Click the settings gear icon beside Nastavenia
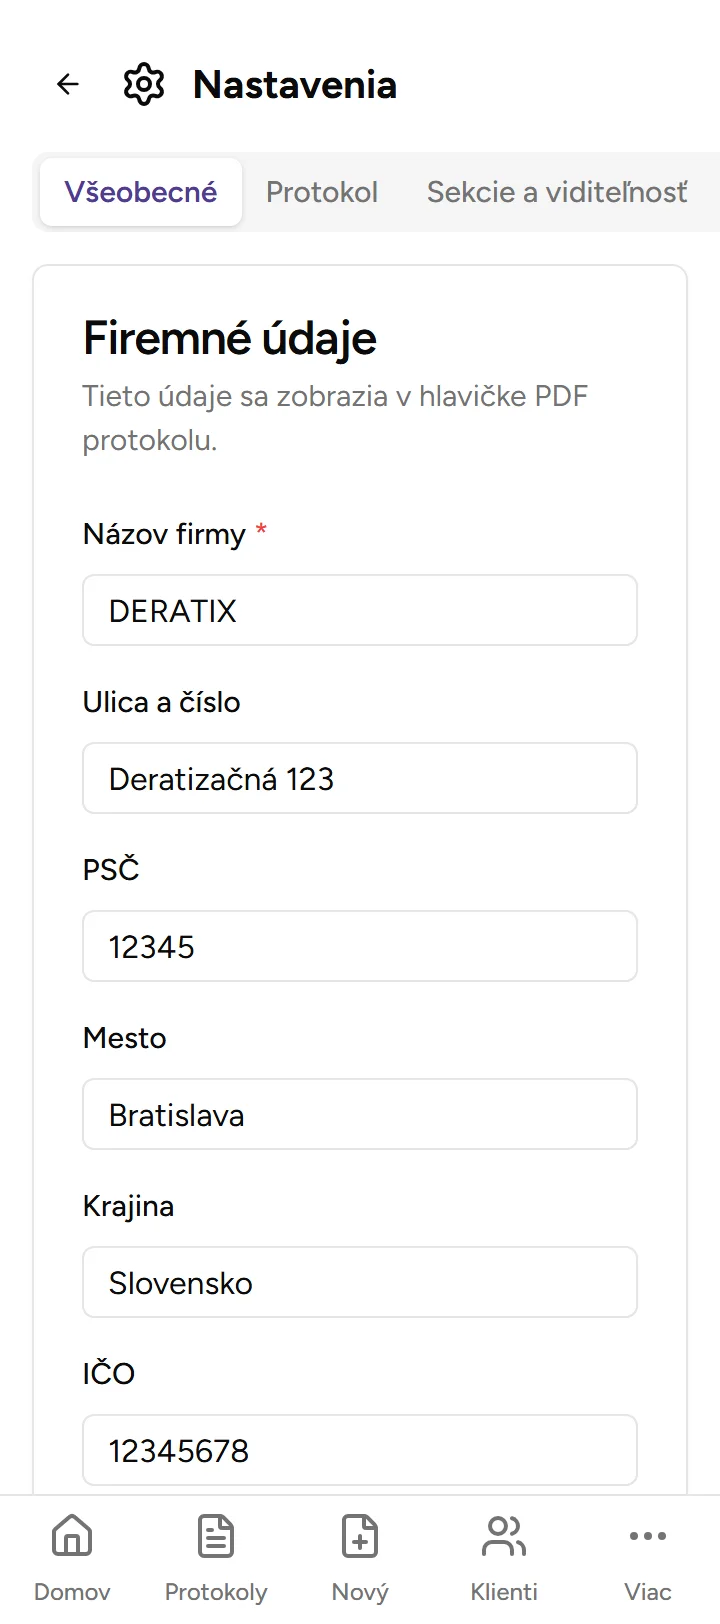The height and width of the screenshot is (1624, 720). pos(144,84)
